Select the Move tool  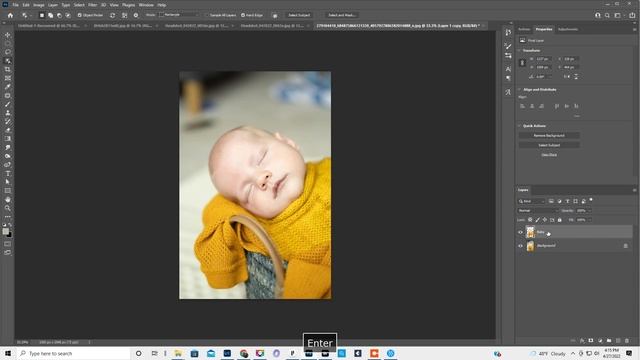click(8, 35)
